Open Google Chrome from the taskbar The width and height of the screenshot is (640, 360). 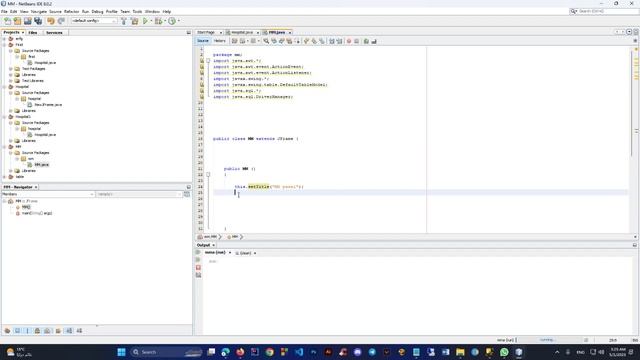(269, 352)
